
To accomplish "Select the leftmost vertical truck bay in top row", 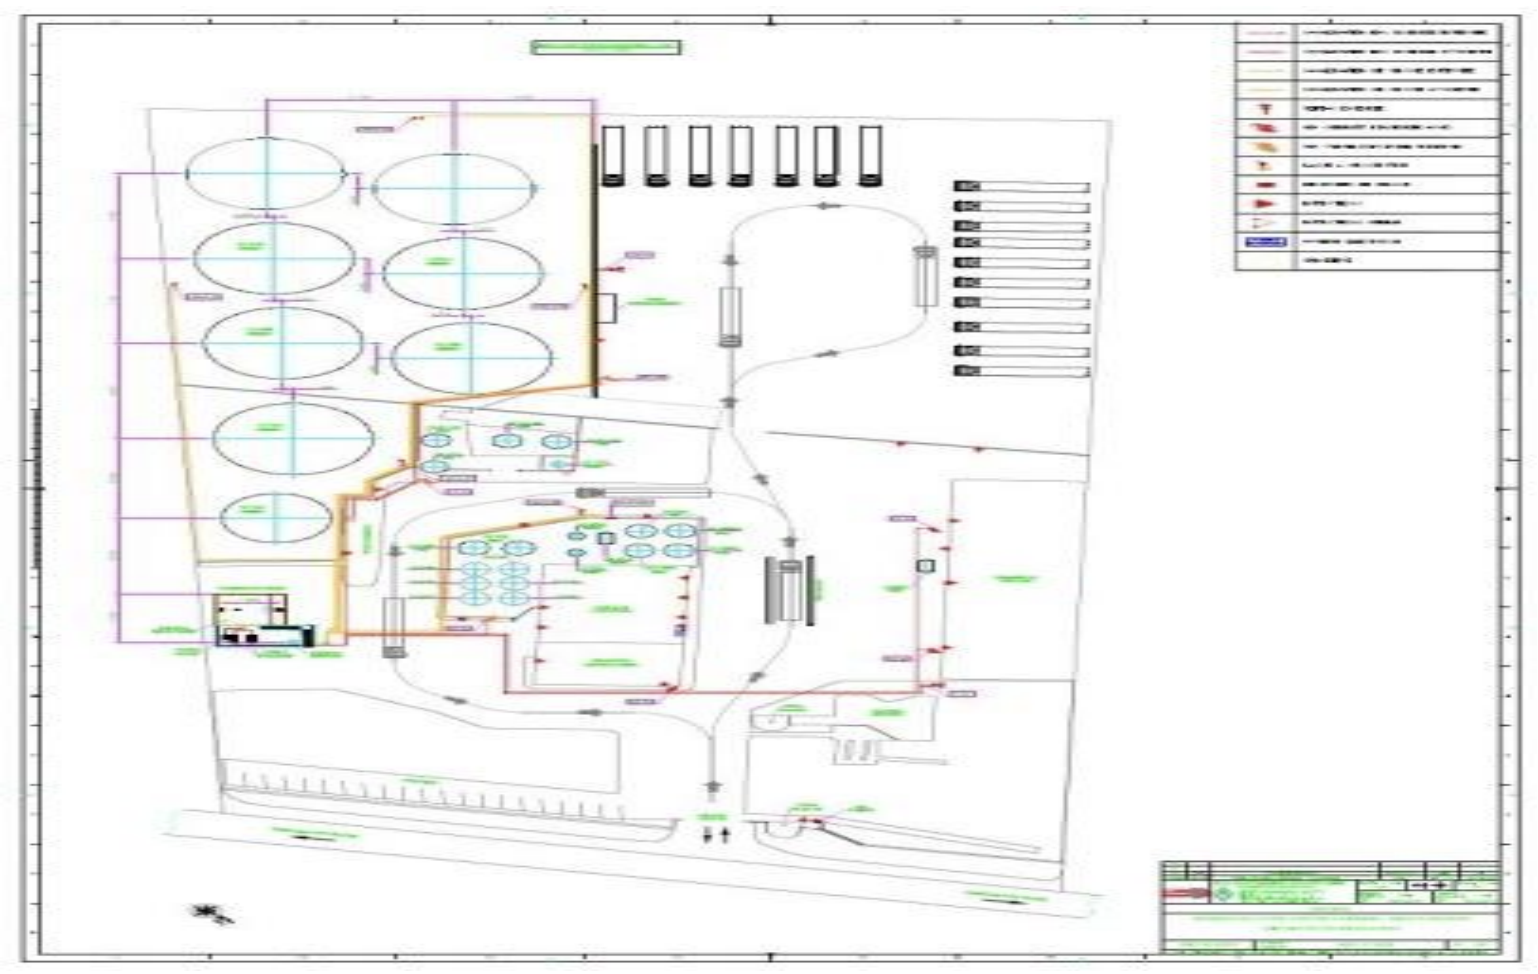I will 612,155.
